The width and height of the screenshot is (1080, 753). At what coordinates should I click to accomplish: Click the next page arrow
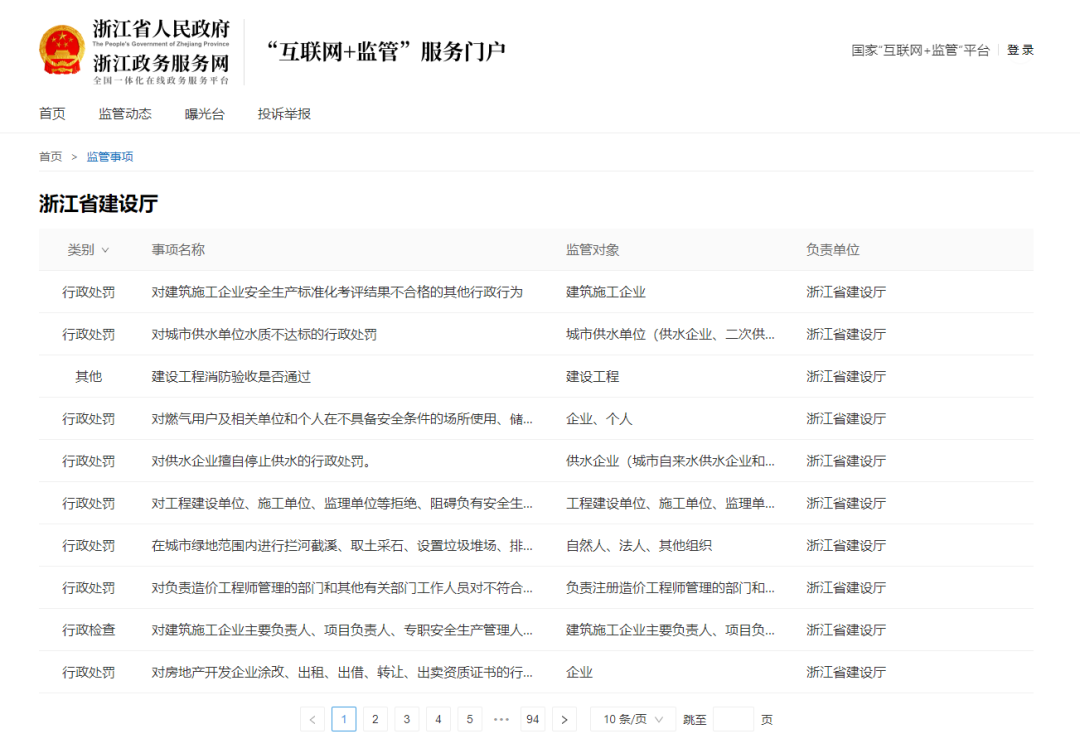point(564,719)
